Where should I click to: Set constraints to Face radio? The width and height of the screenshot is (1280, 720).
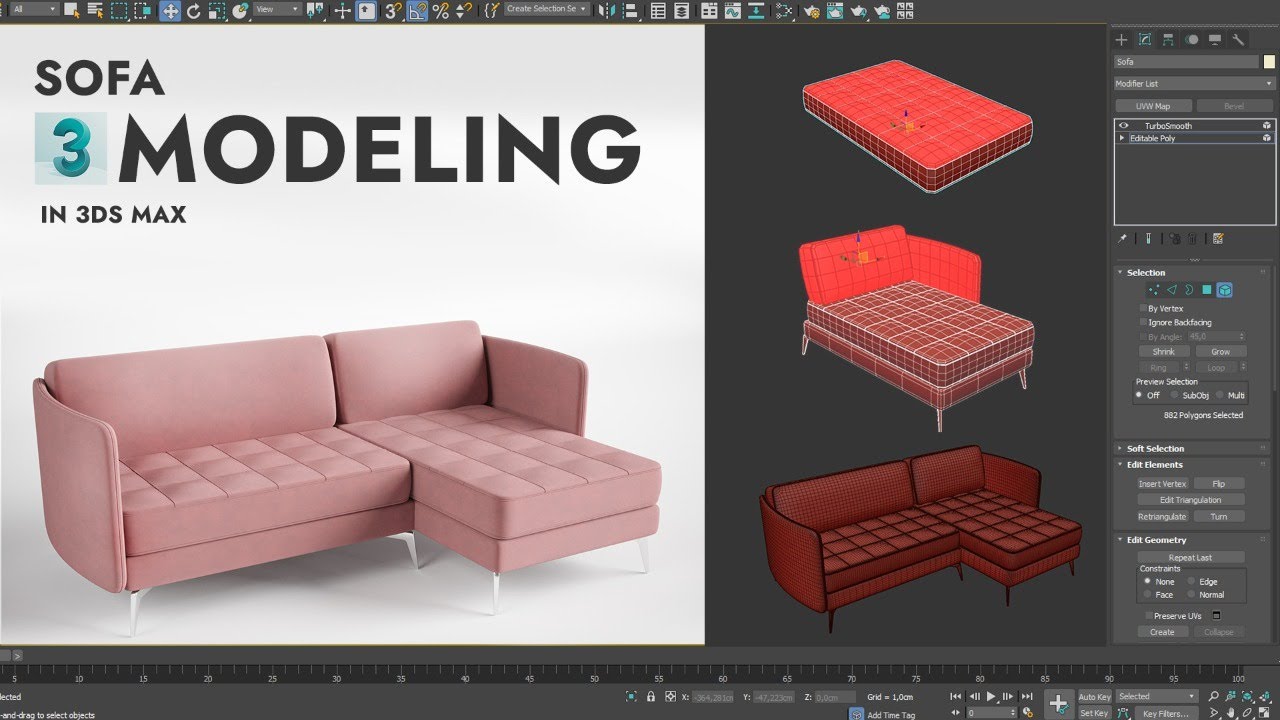[1147, 594]
